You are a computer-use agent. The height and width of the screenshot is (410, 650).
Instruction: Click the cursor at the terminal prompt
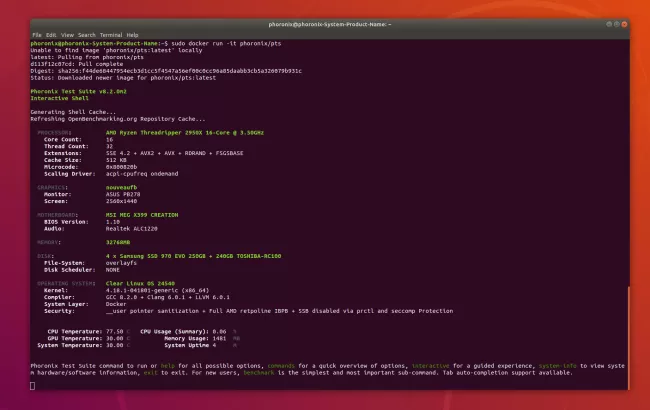pos(33,386)
